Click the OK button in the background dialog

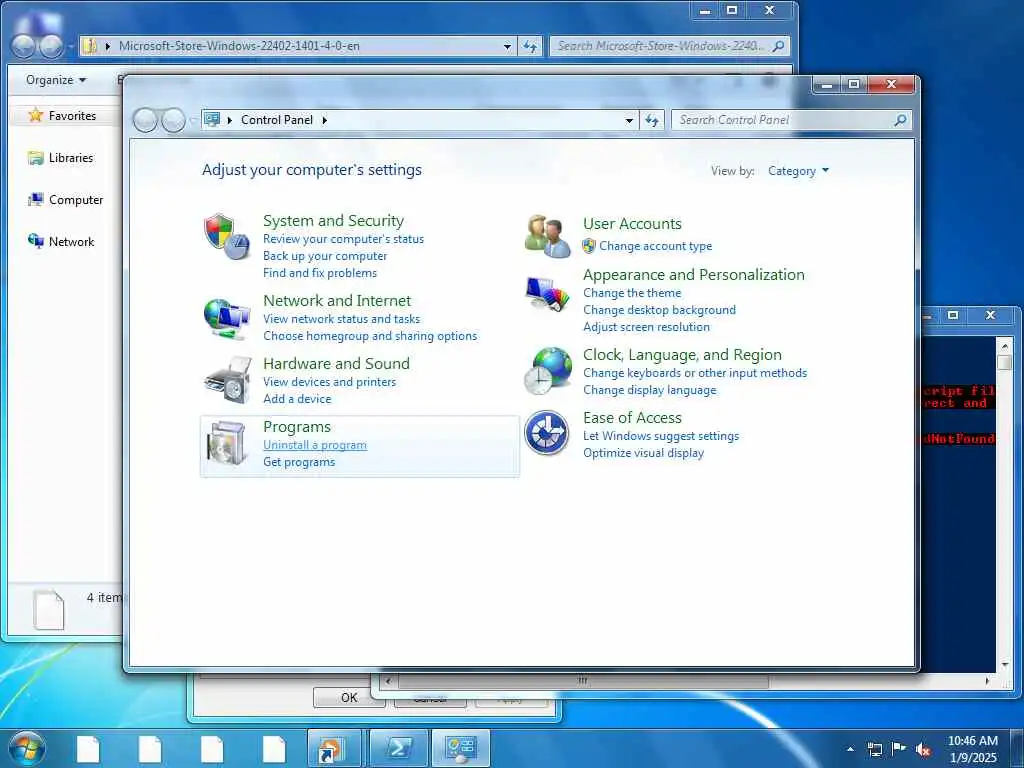(349, 697)
